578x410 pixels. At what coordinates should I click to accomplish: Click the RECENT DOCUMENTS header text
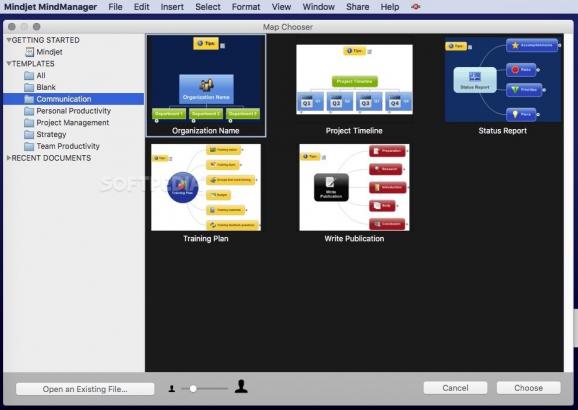[51, 158]
